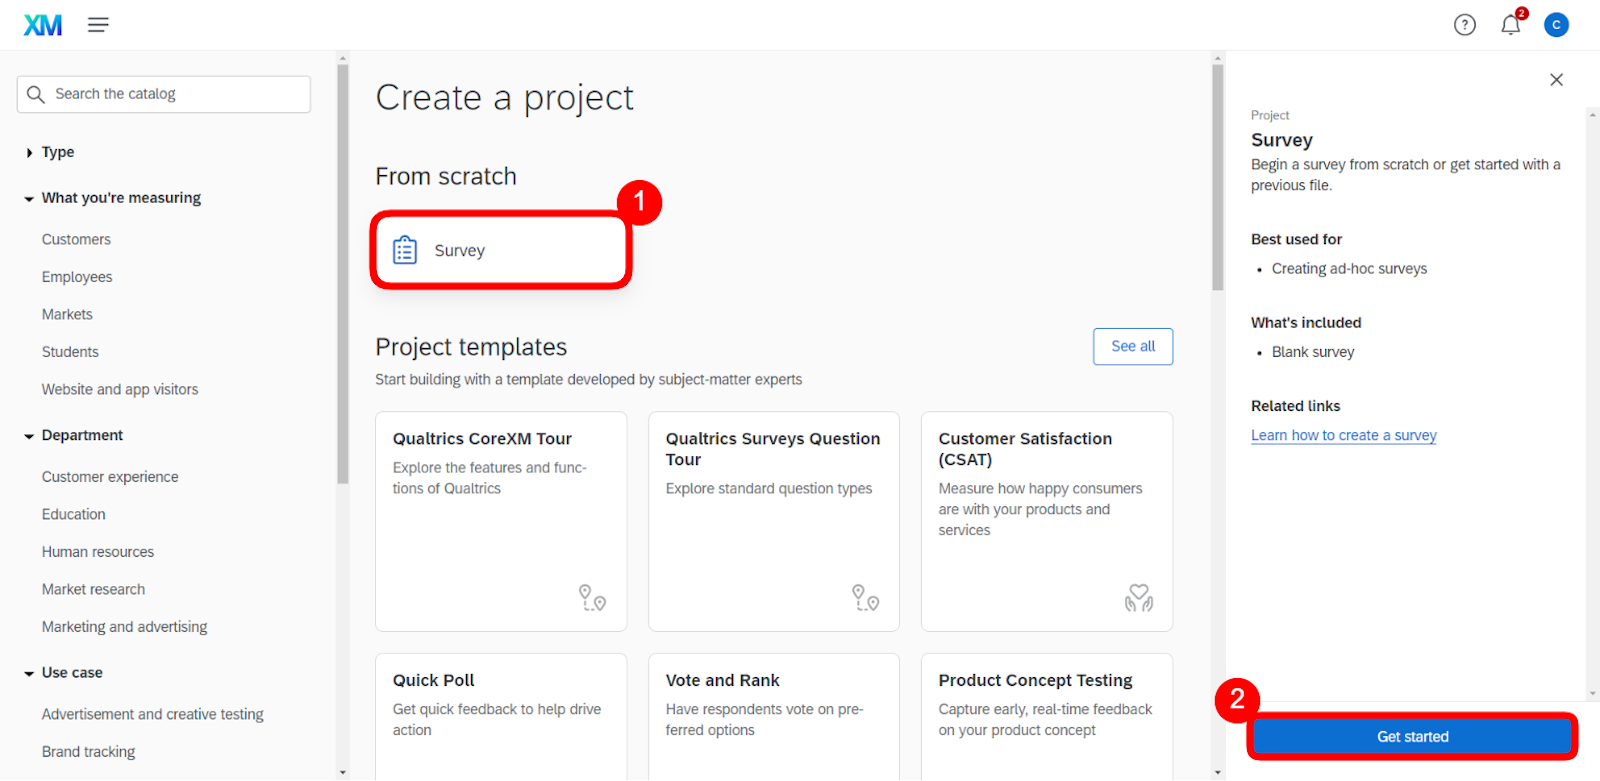
Task: Filter by Employees category
Action: coord(77,277)
